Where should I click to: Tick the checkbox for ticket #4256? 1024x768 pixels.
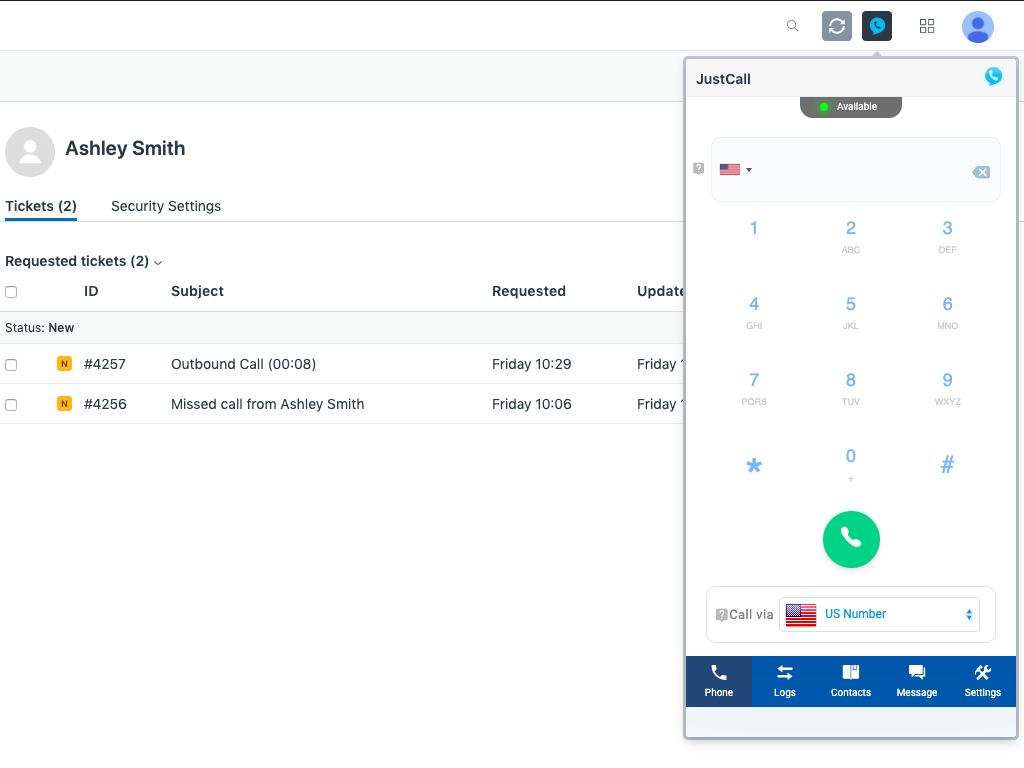click(x=11, y=405)
